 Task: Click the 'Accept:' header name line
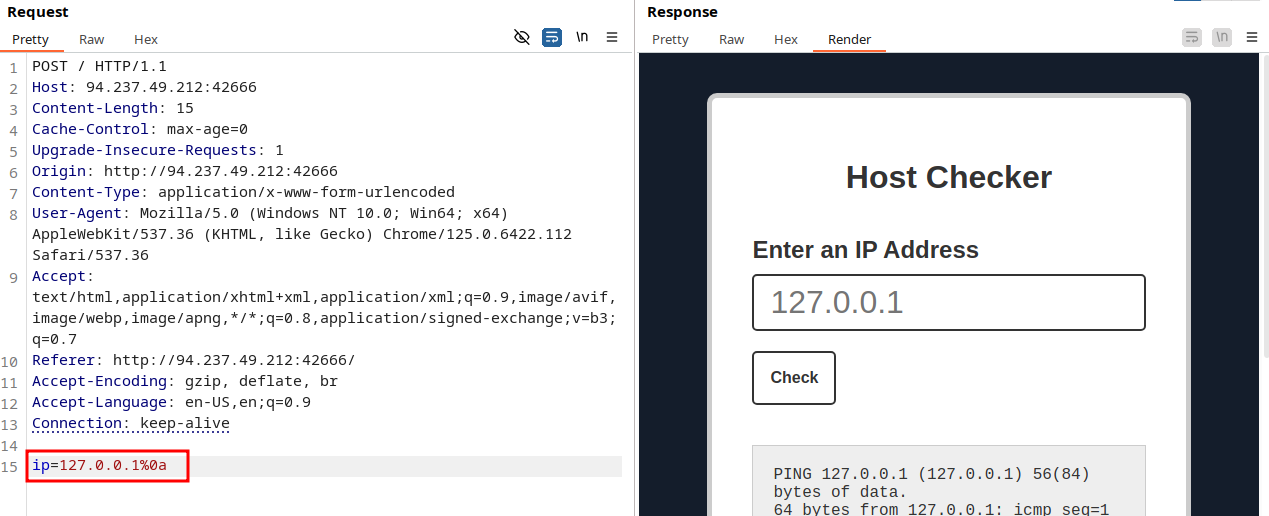(63, 276)
